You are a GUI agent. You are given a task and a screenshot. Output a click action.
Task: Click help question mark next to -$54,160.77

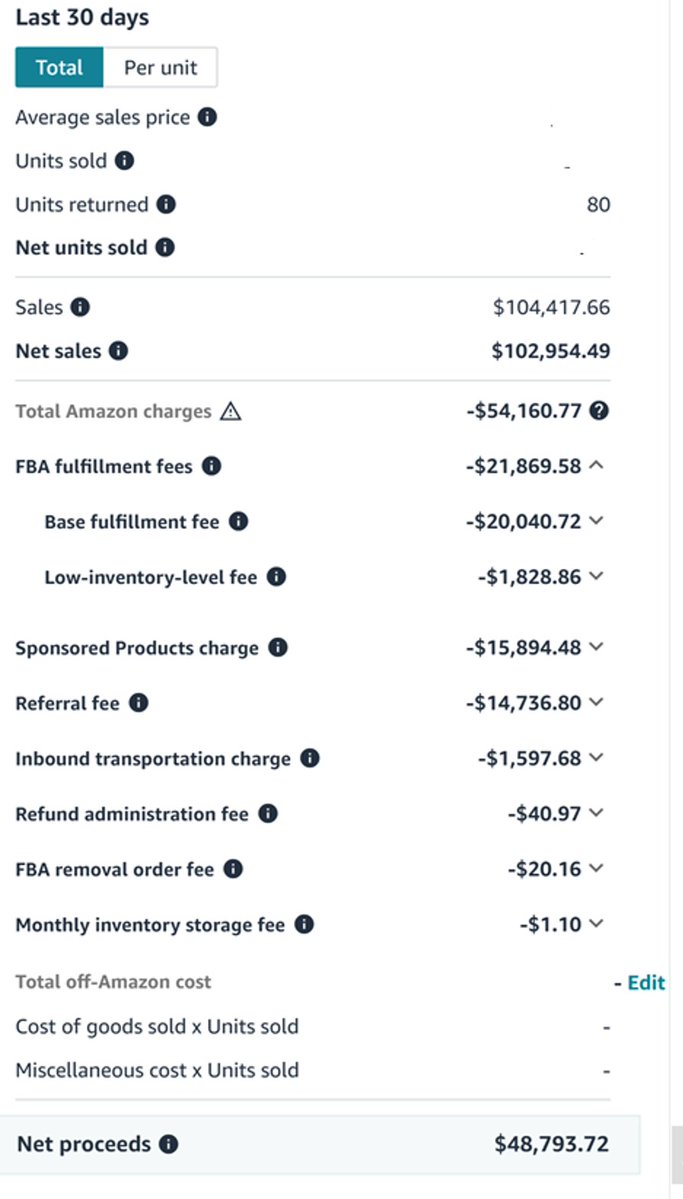599,411
